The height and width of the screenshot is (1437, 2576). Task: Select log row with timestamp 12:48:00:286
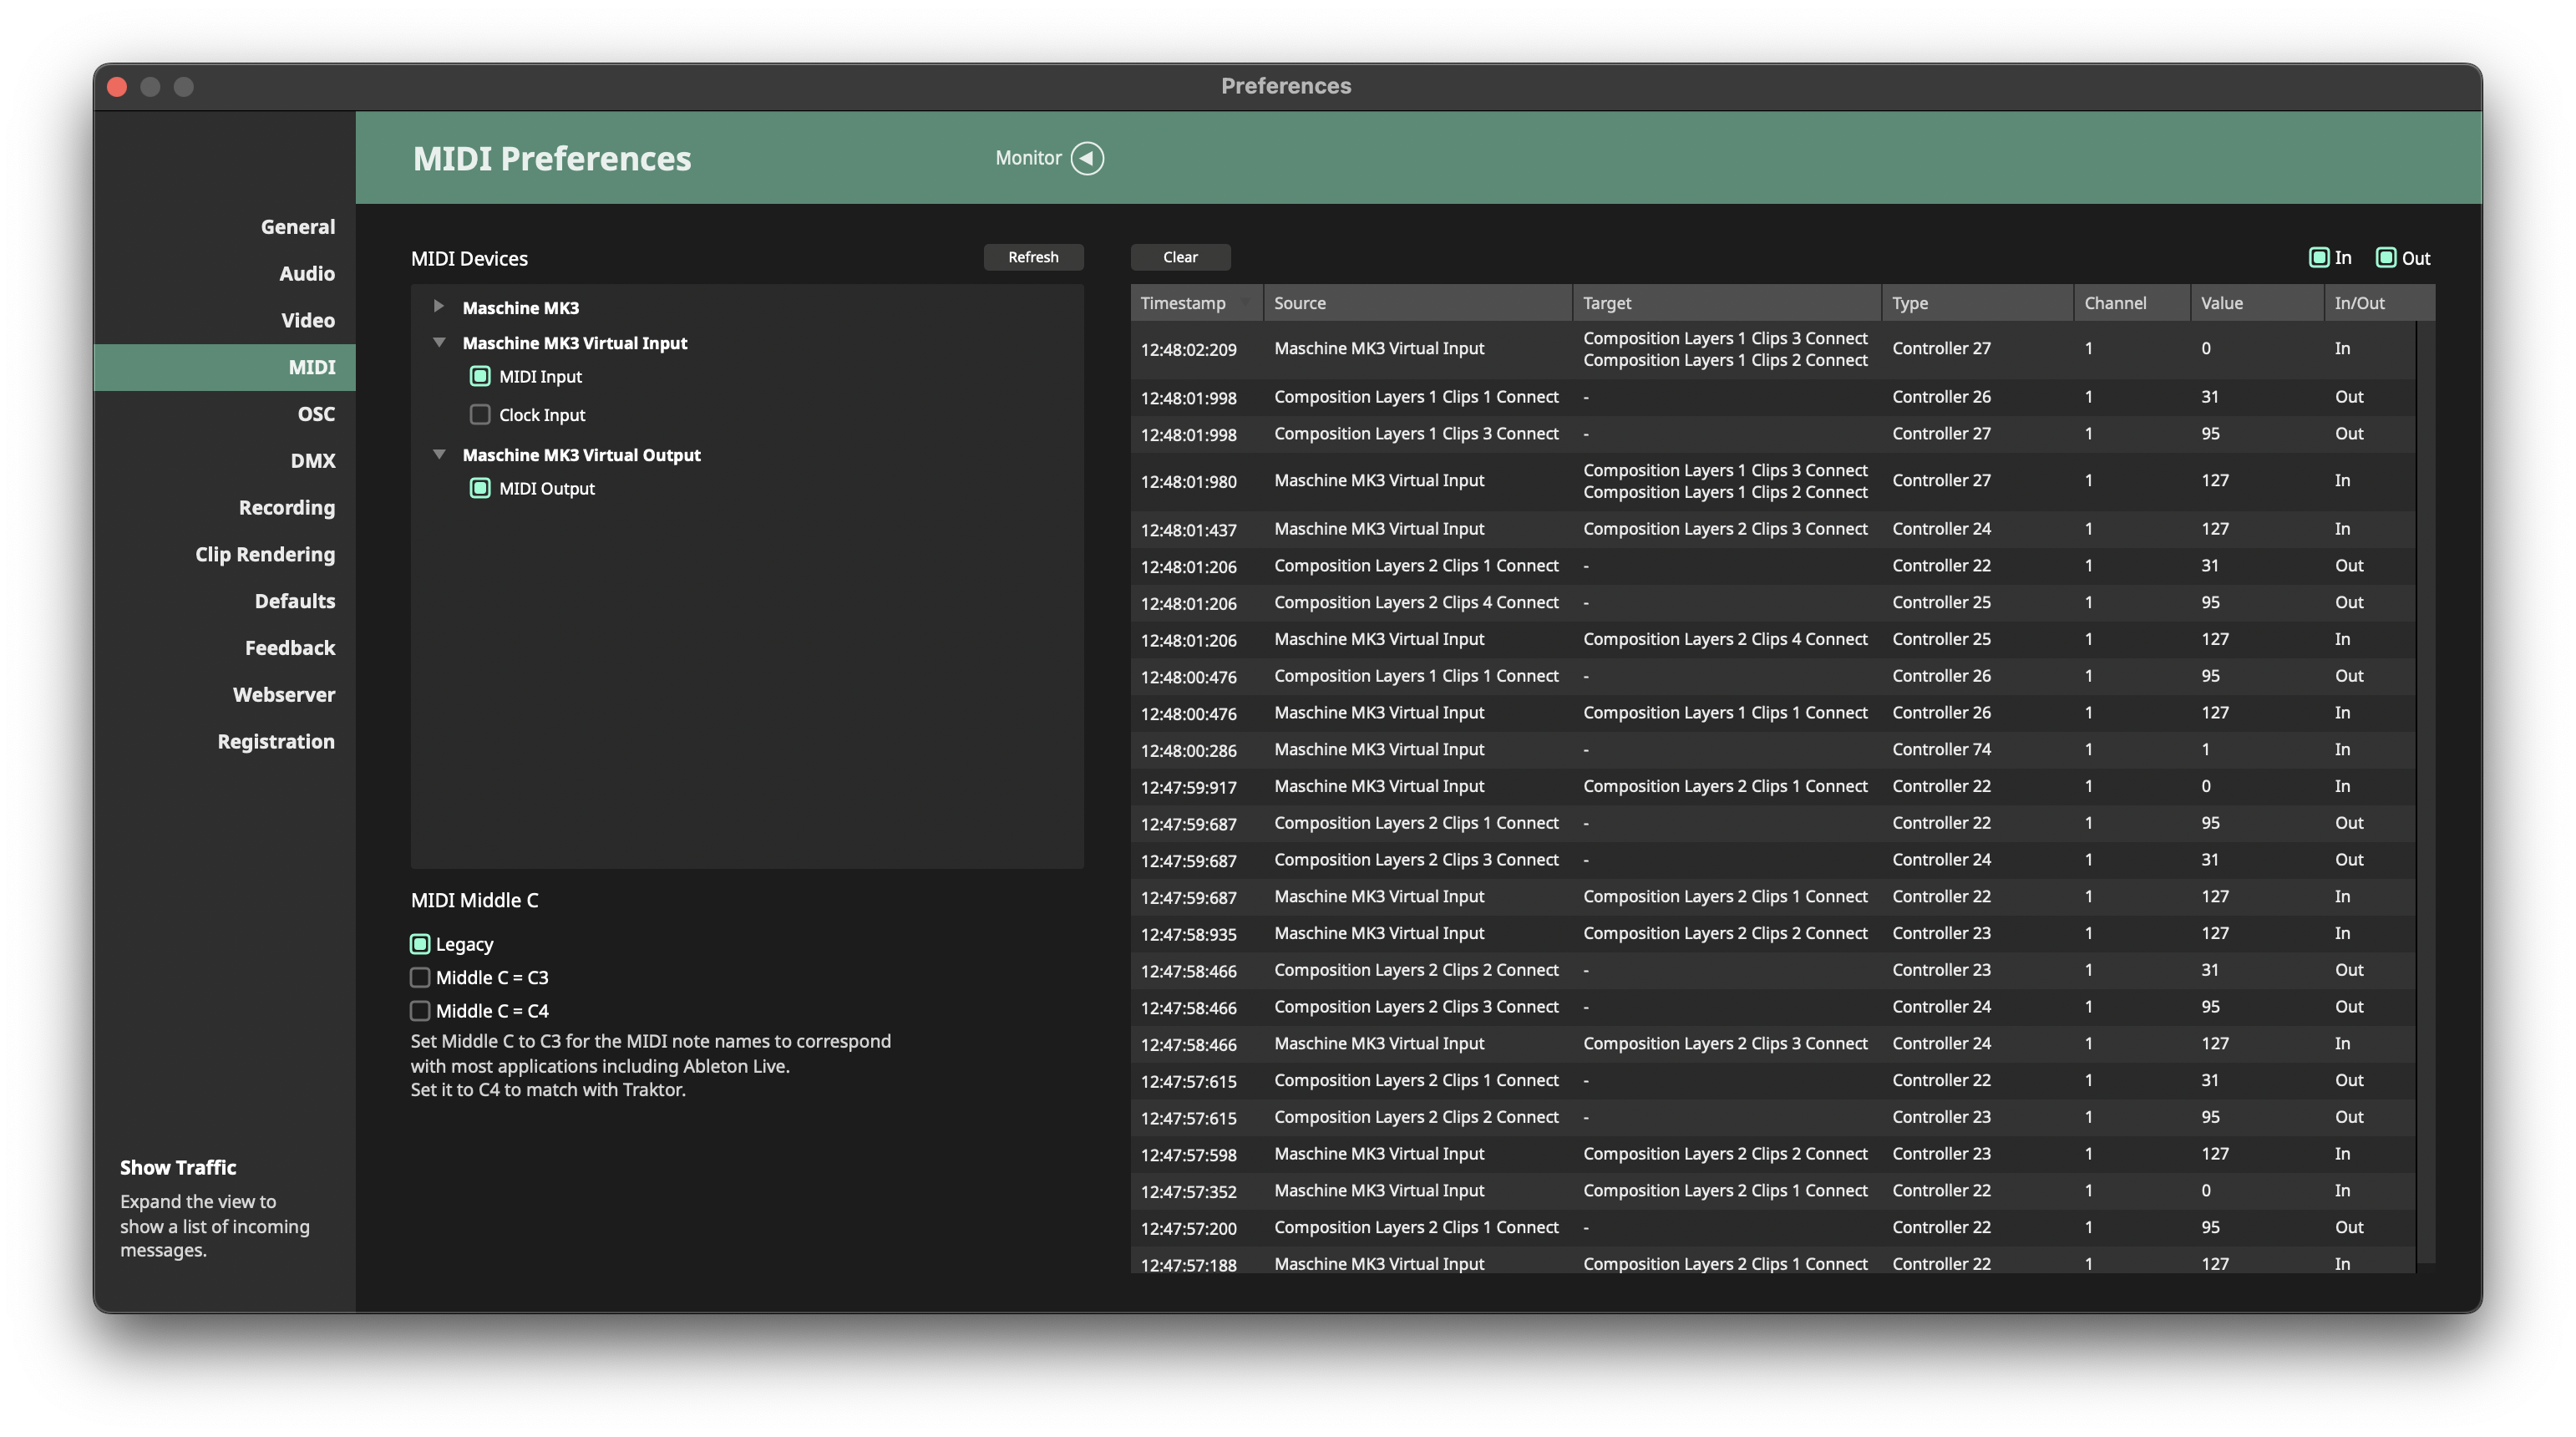tap(1773, 750)
